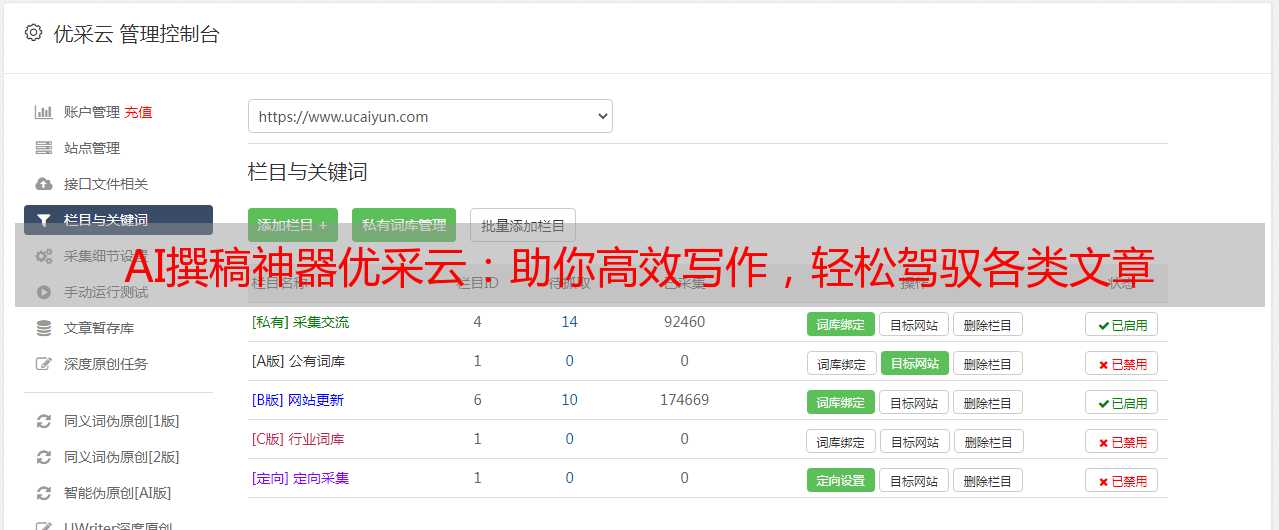Toggle 已禁用 status for 行业词库
This screenshot has width=1279, height=530.
1121,441
